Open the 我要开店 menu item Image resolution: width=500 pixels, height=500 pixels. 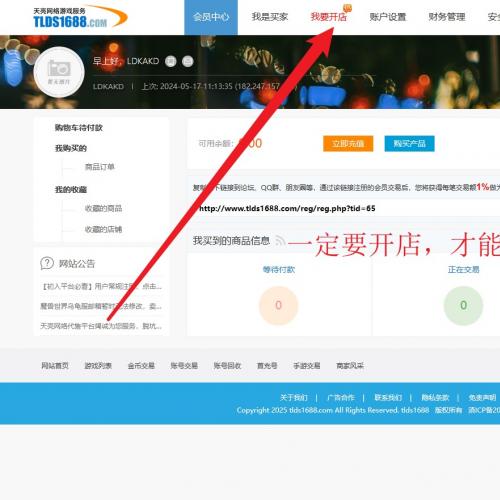tap(329, 17)
